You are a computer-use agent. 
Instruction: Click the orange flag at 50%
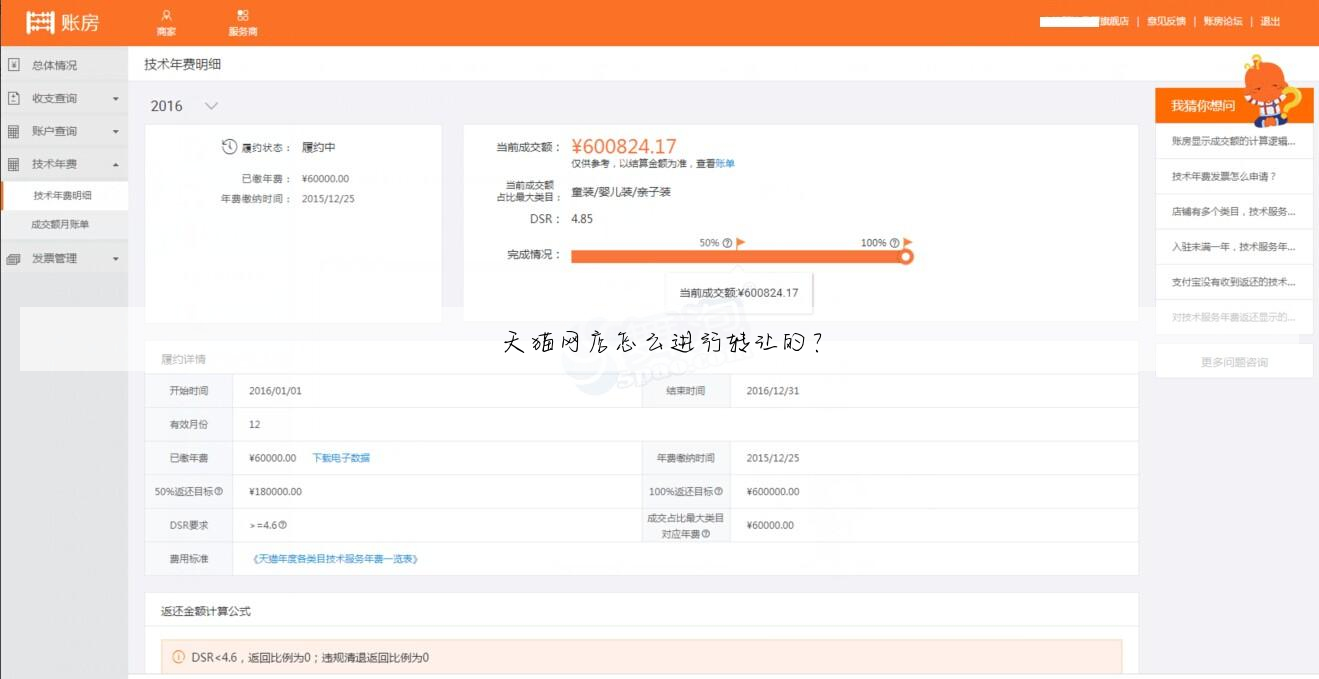[741, 243]
